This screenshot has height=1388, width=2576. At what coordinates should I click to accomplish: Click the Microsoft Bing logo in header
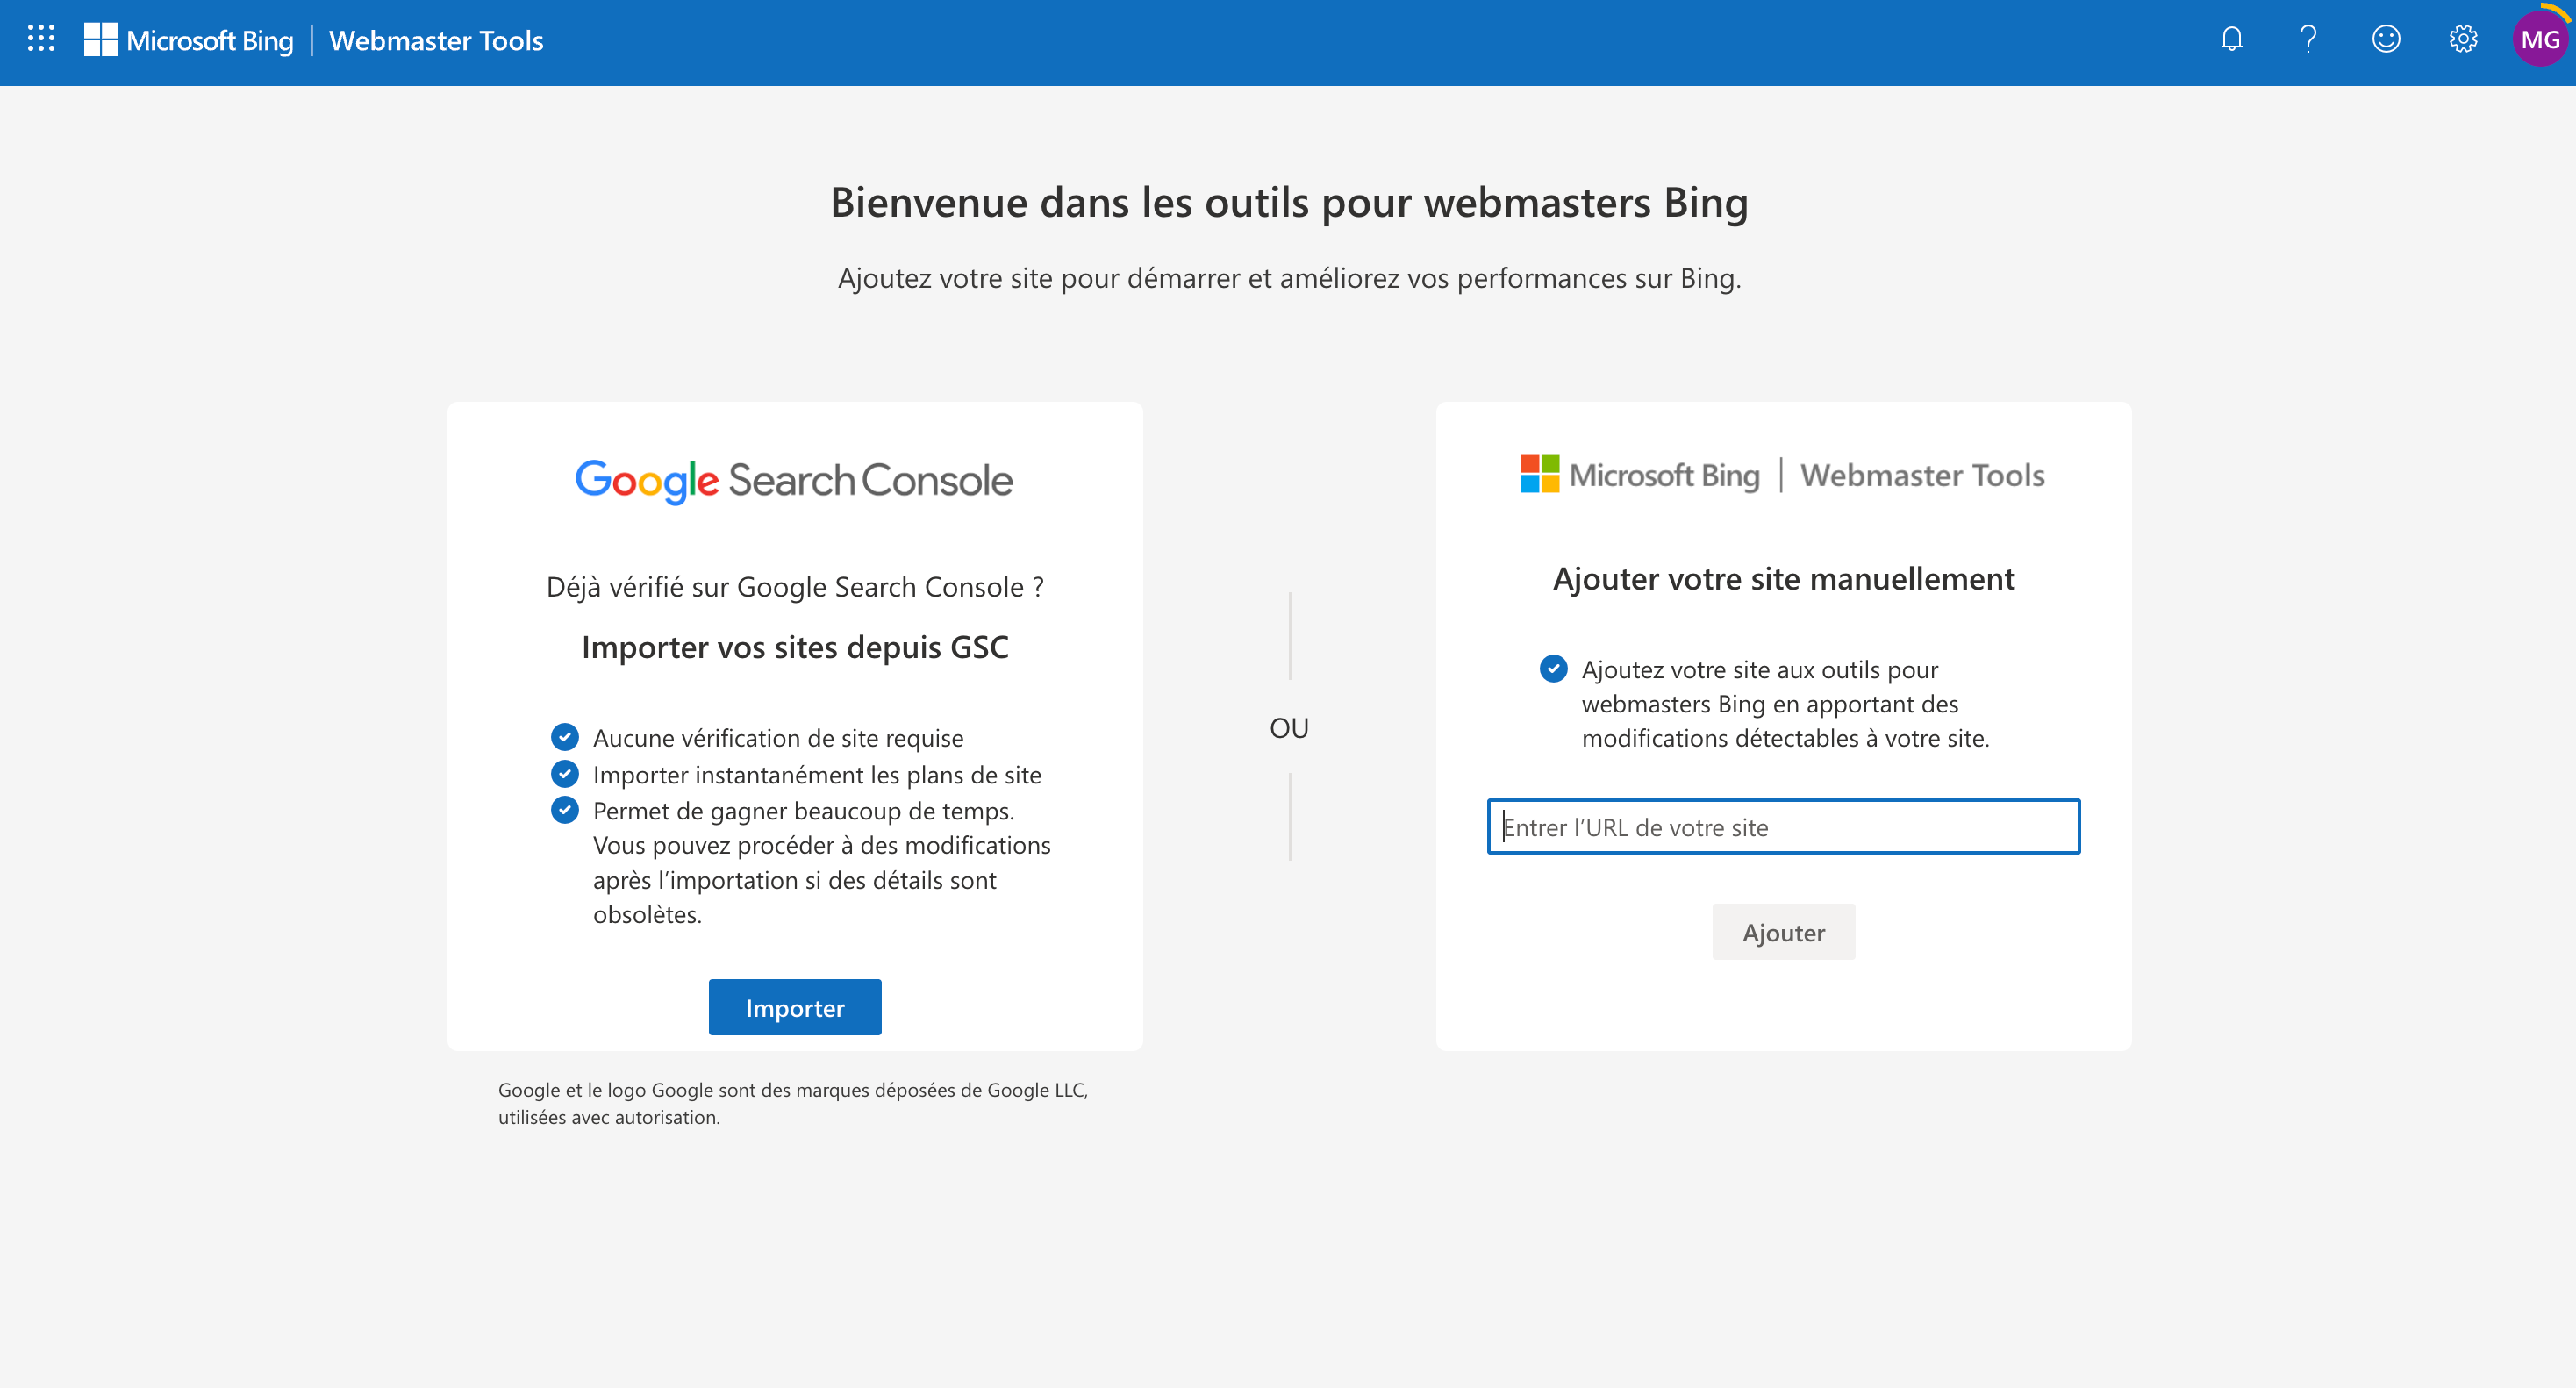[x=188, y=40]
